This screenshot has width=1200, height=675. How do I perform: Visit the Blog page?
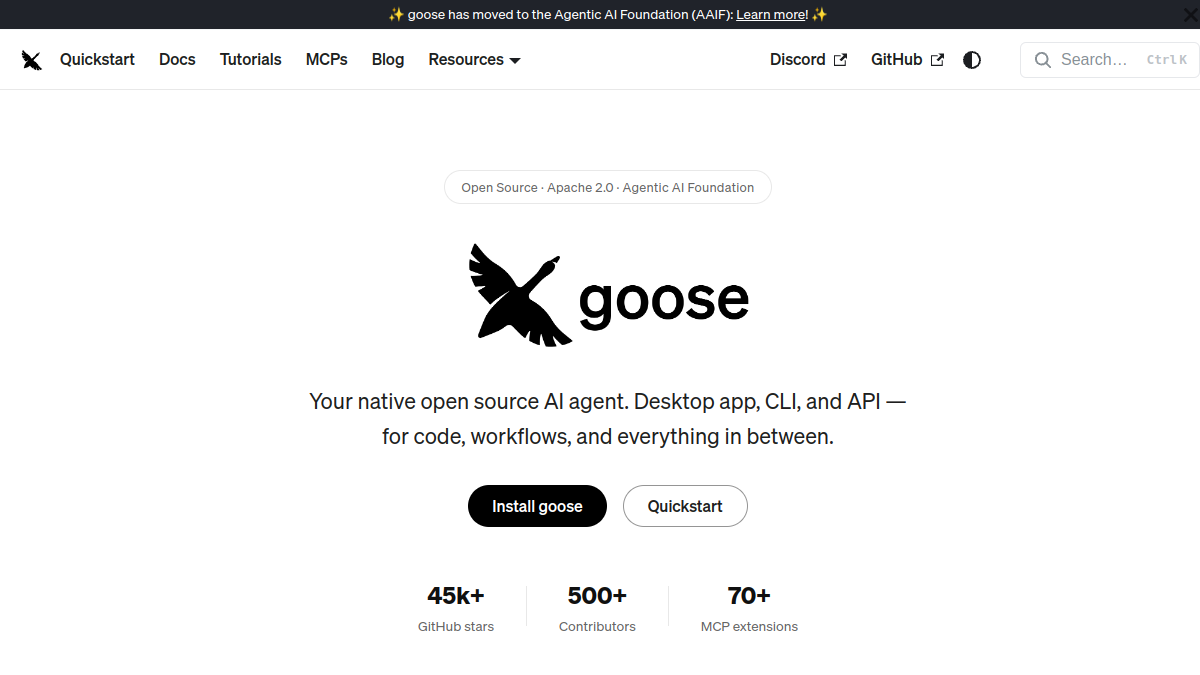pyautogui.click(x=388, y=60)
